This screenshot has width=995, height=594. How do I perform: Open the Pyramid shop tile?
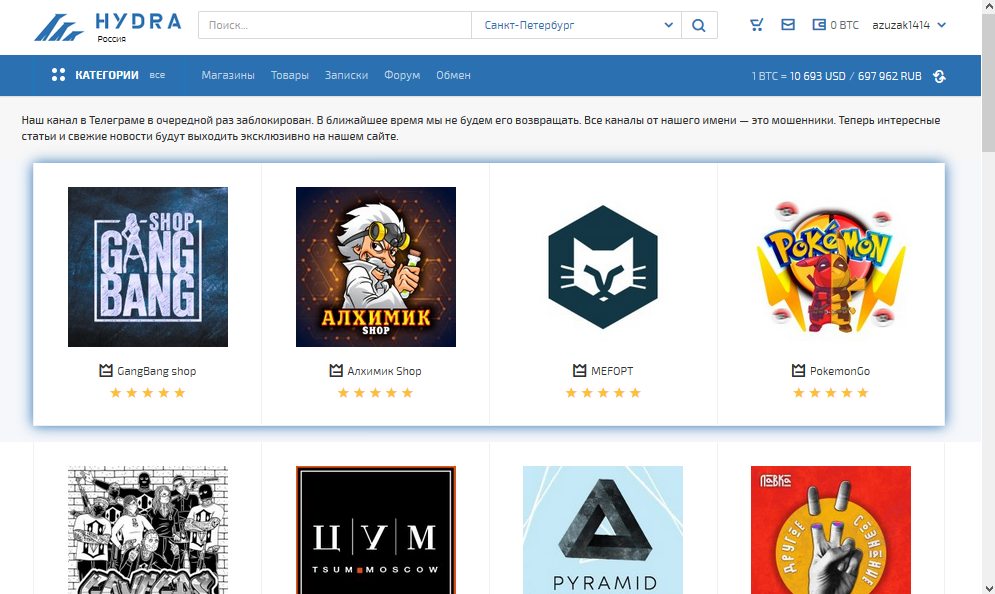tap(603, 530)
